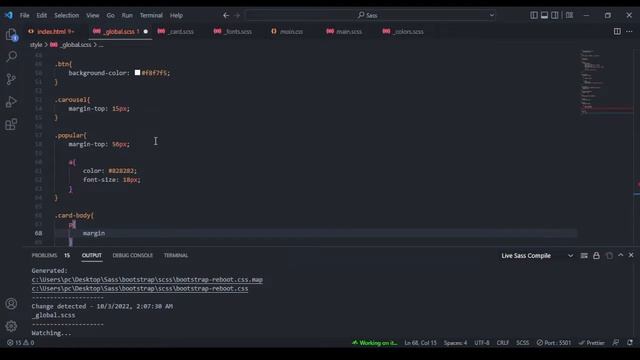Screen dimensions: 640x360
Task: Clear the output panel
Action: pos(584,256)
